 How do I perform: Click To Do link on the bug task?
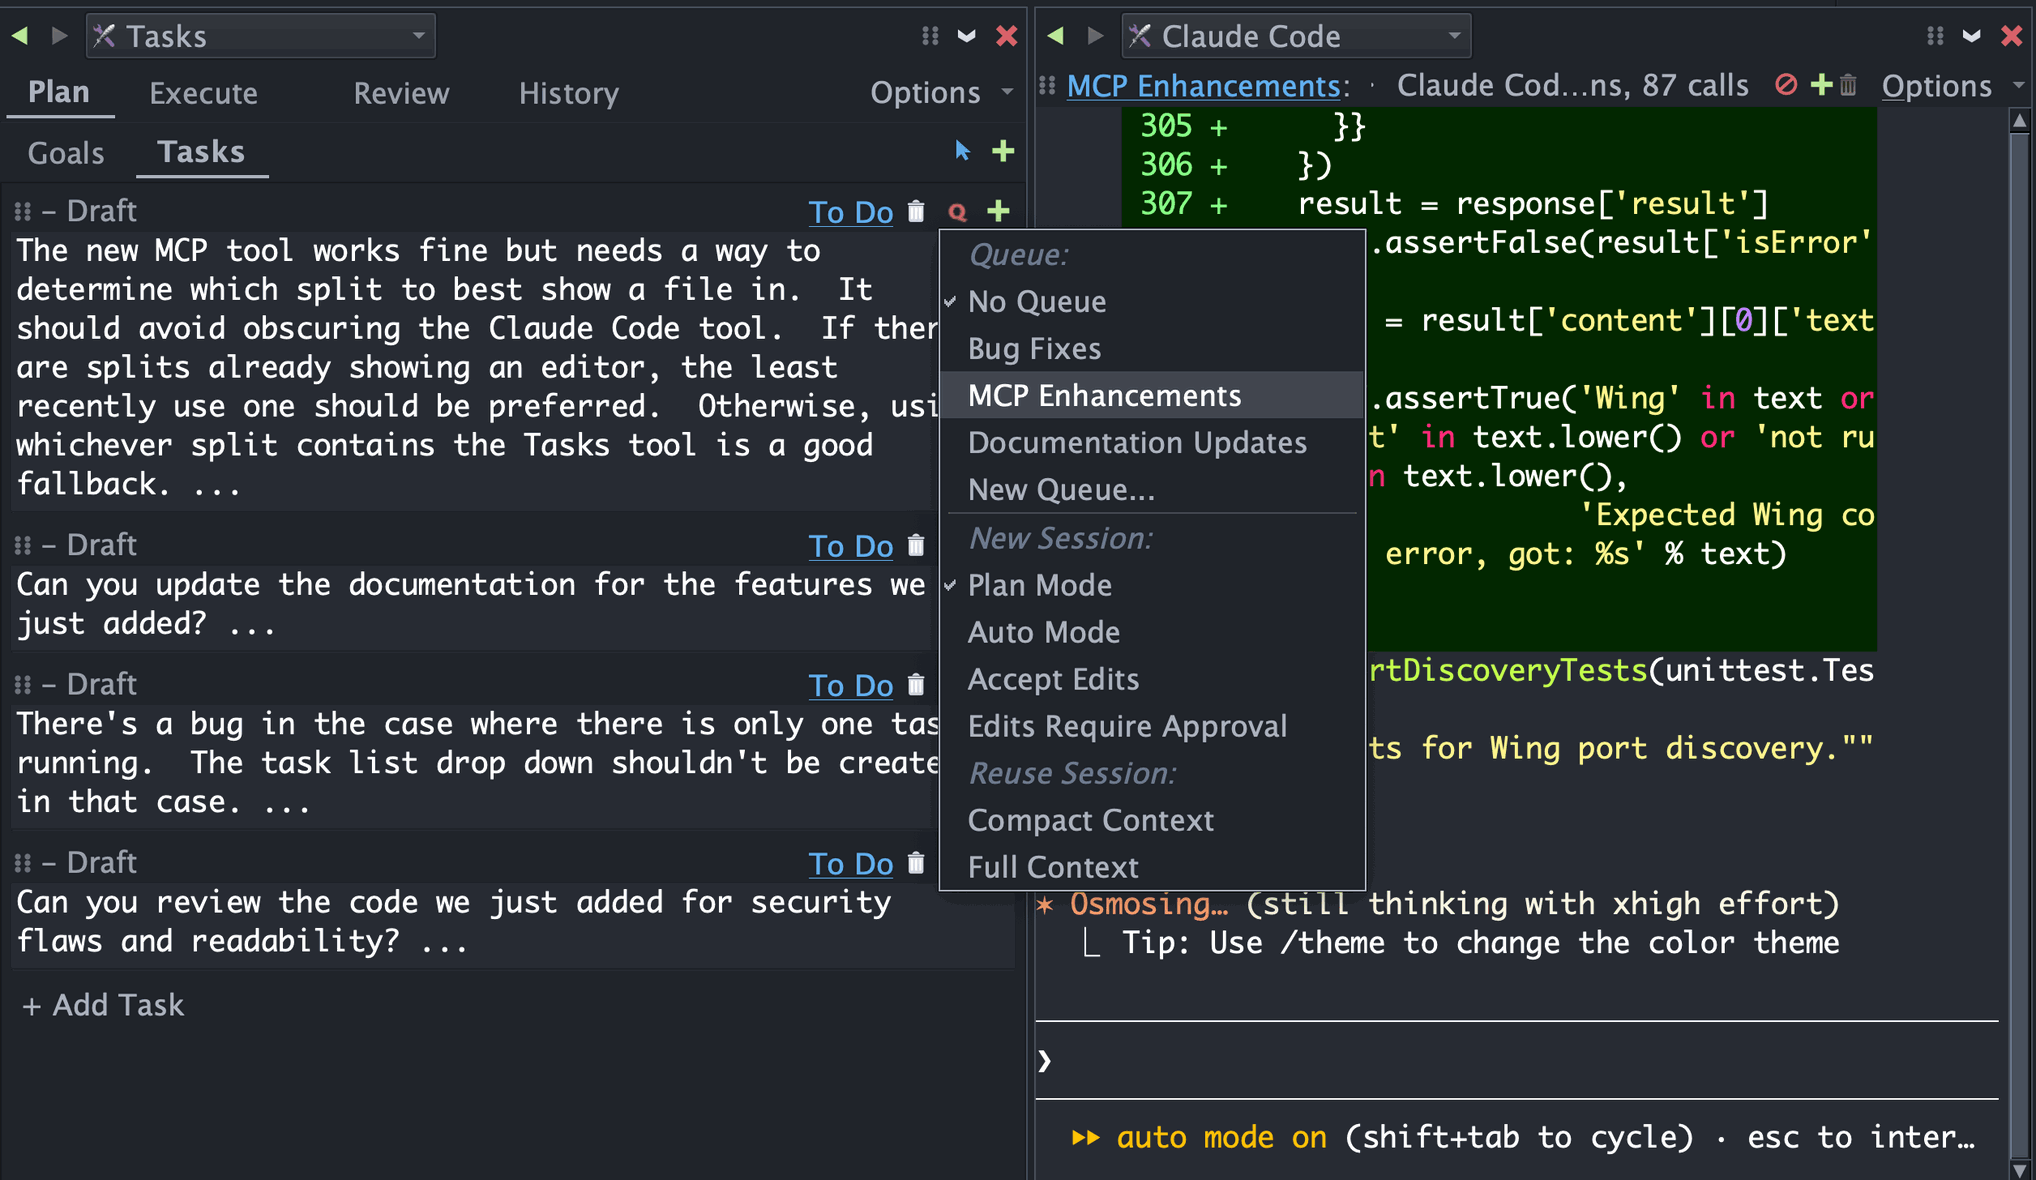coord(851,684)
